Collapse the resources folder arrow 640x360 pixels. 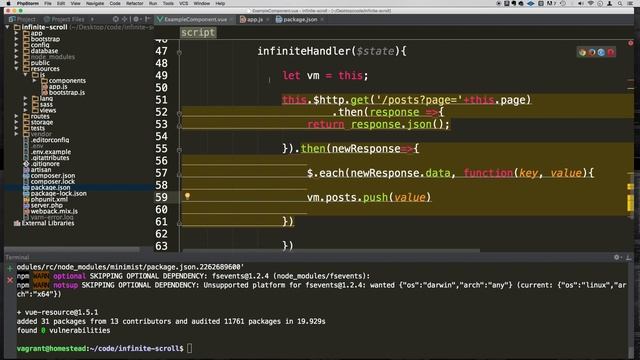coord(16,69)
